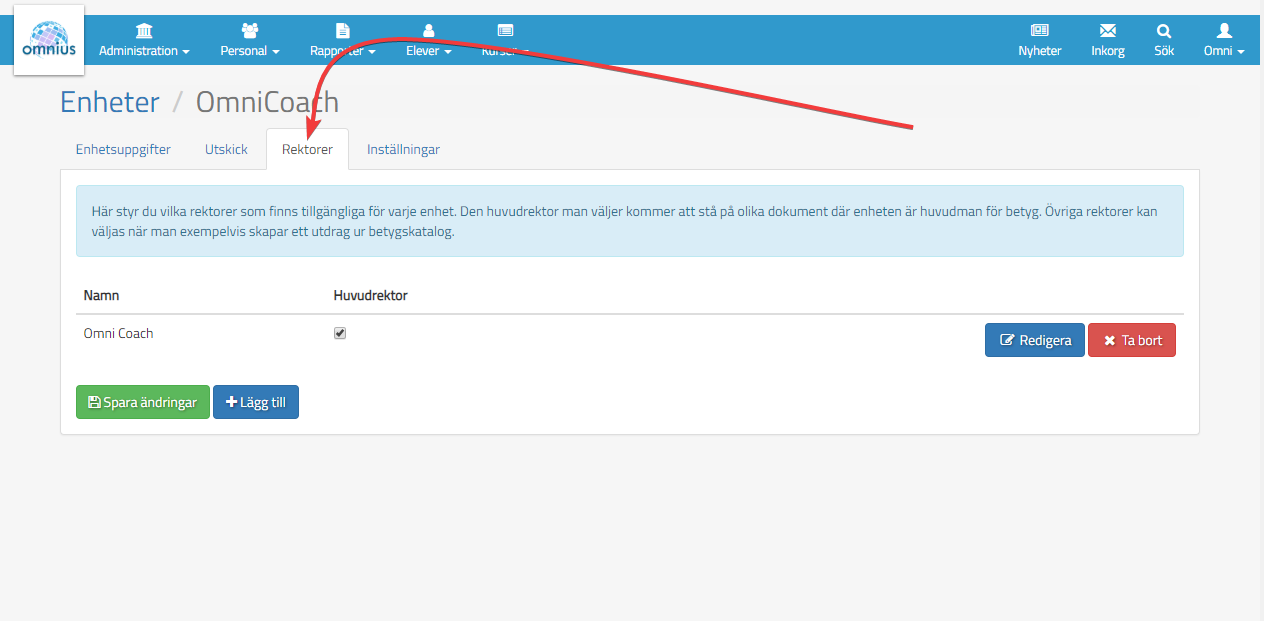Switch to the Enhetsuppgifter tab
The height and width of the screenshot is (621, 1264).
tap(123, 149)
